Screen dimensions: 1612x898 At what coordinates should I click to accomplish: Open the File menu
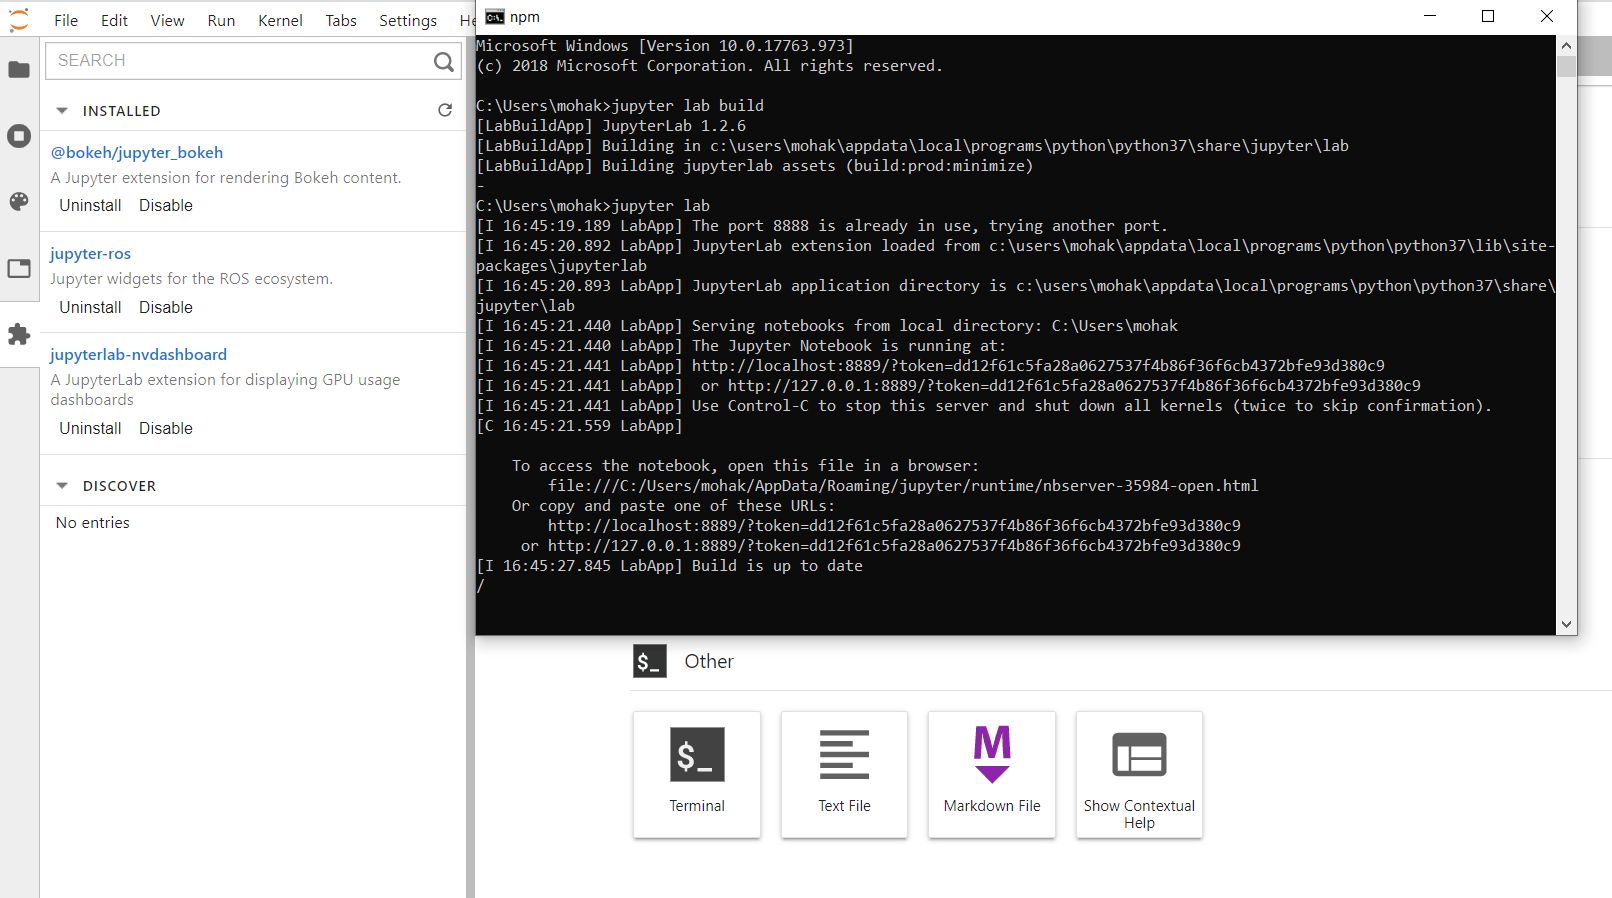point(66,20)
